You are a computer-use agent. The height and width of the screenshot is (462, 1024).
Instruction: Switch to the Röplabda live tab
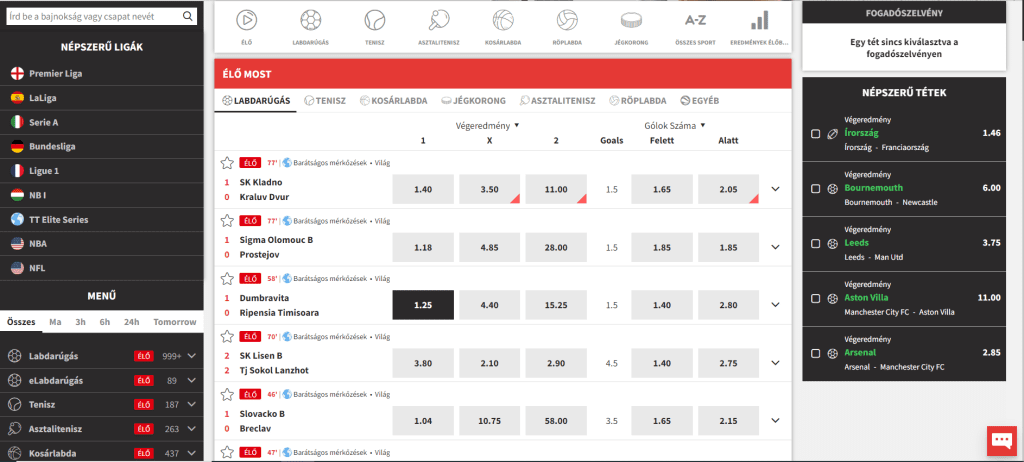(x=638, y=101)
